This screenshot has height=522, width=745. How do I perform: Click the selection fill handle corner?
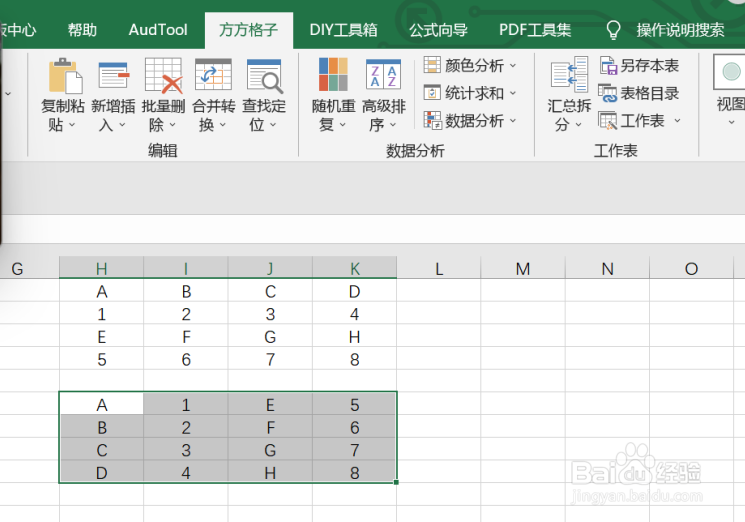point(396,482)
